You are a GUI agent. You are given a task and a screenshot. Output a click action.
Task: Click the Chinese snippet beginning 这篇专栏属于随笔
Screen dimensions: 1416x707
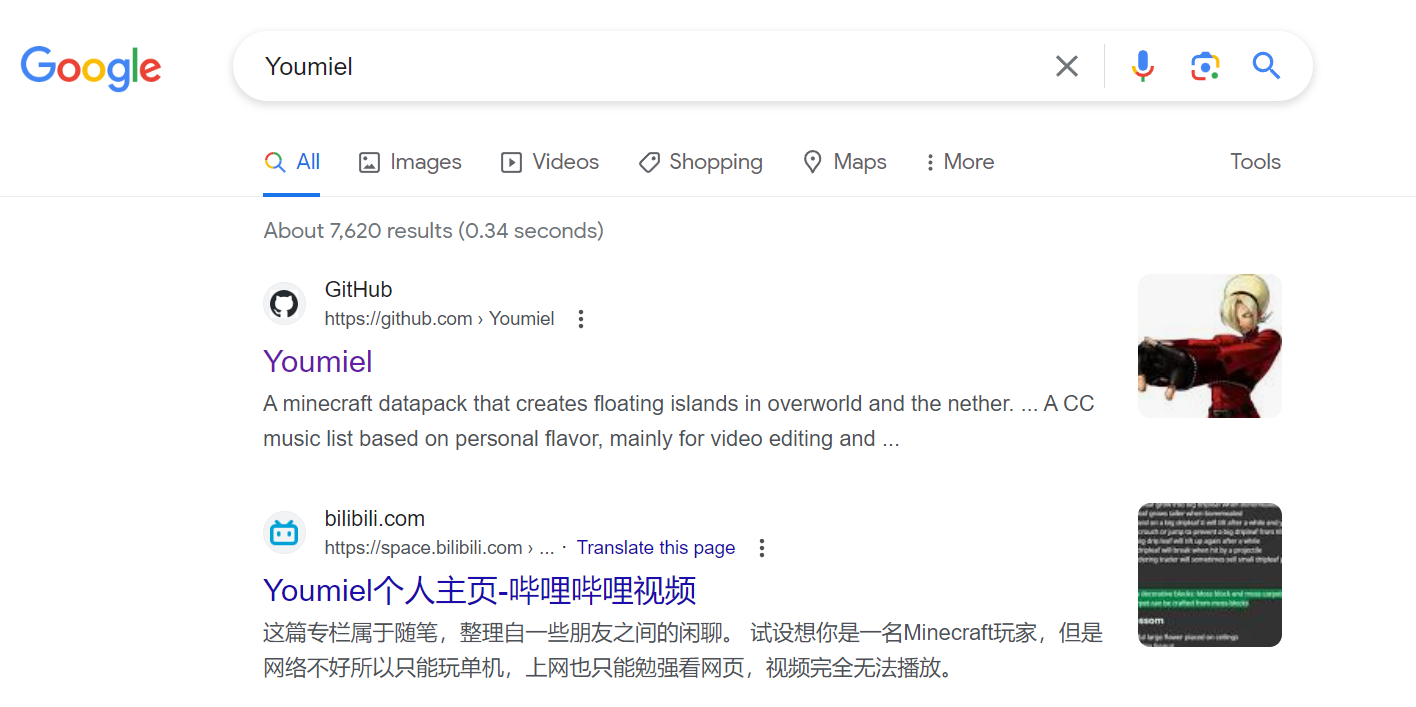point(683,650)
